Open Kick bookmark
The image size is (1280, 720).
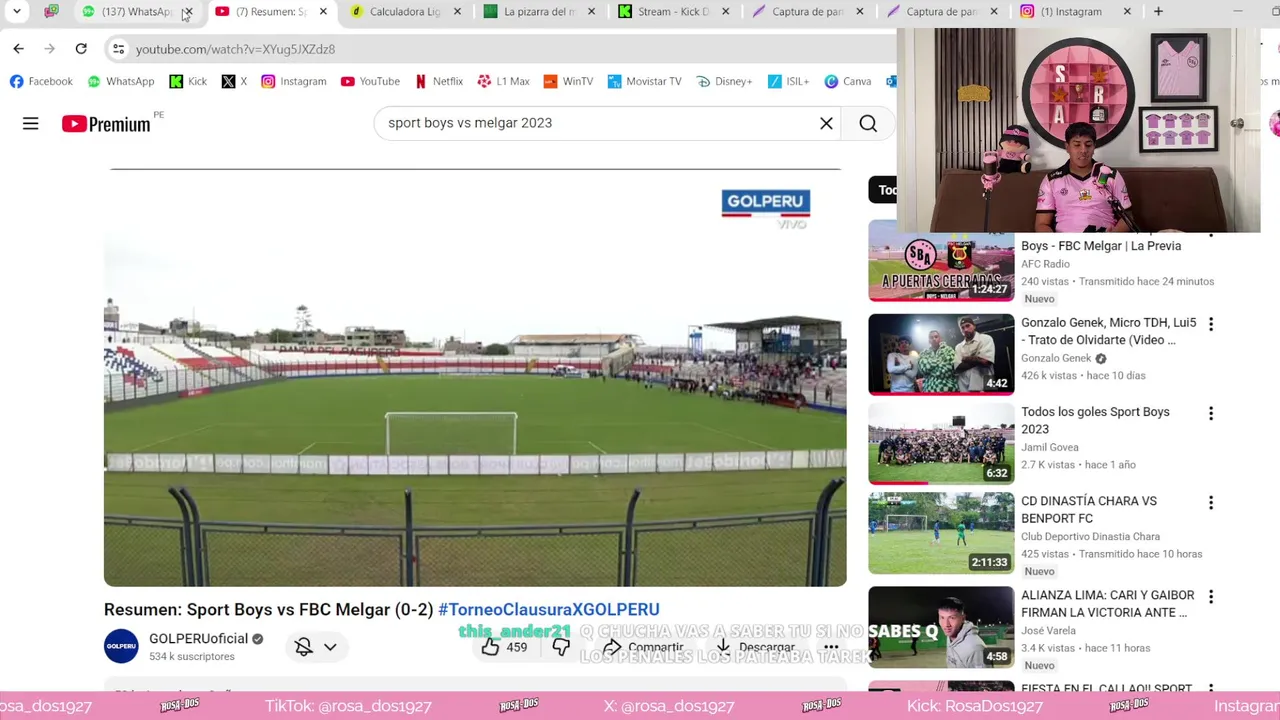click(188, 81)
